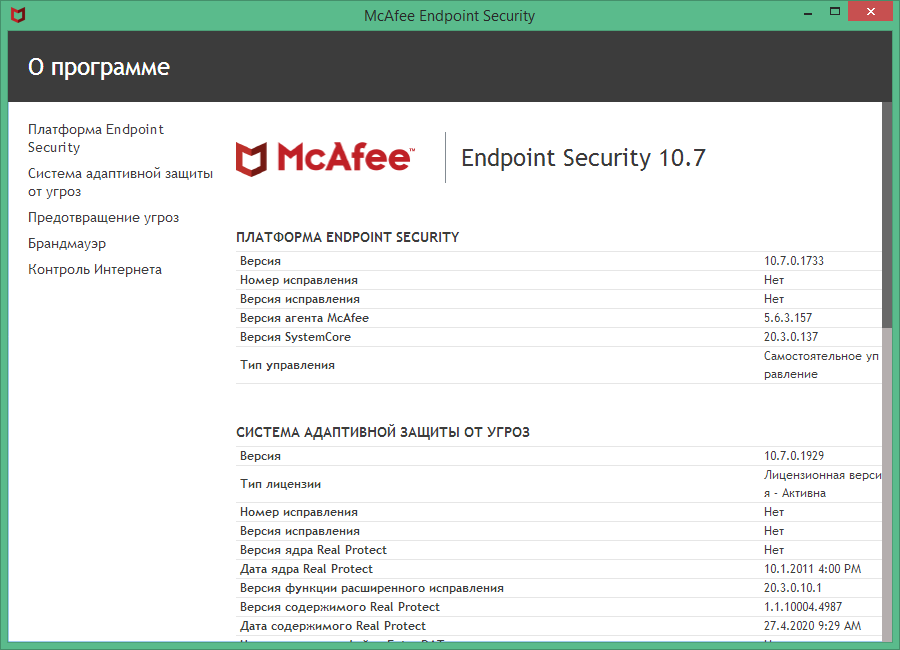
Task: Select content version 1.1.10004.4987
Action: tap(802, 607)
